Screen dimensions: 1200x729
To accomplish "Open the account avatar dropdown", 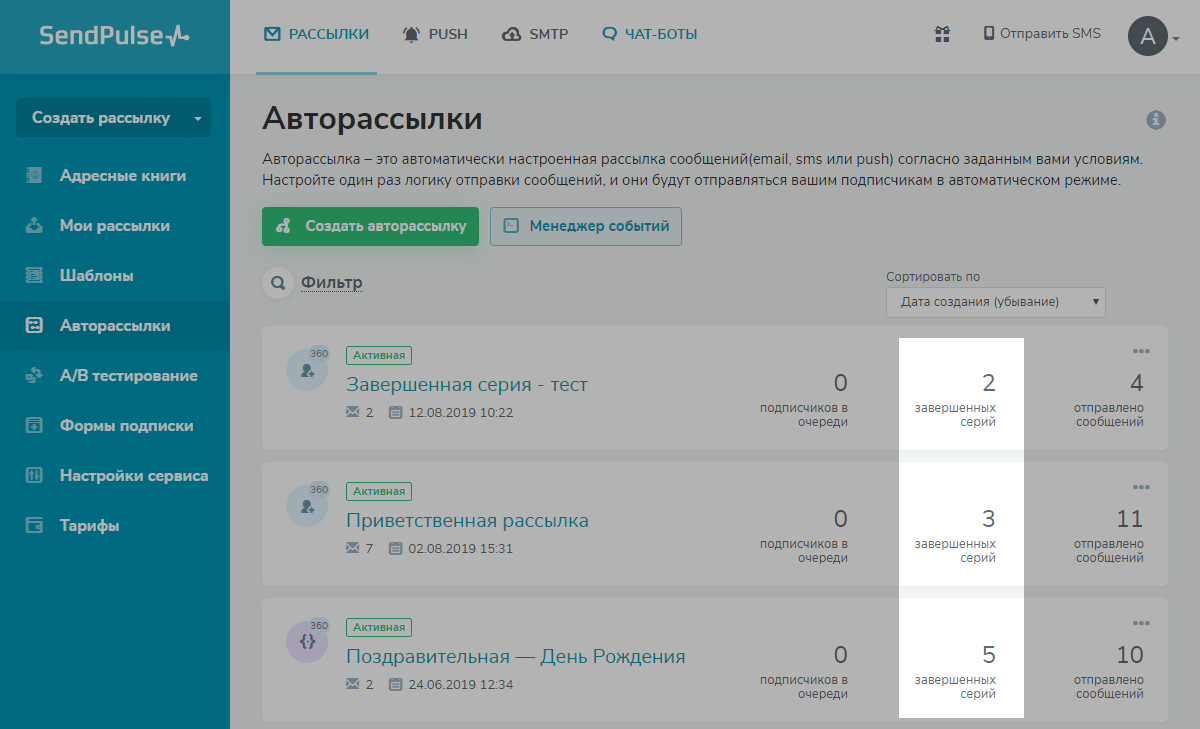I will 1153,37.
